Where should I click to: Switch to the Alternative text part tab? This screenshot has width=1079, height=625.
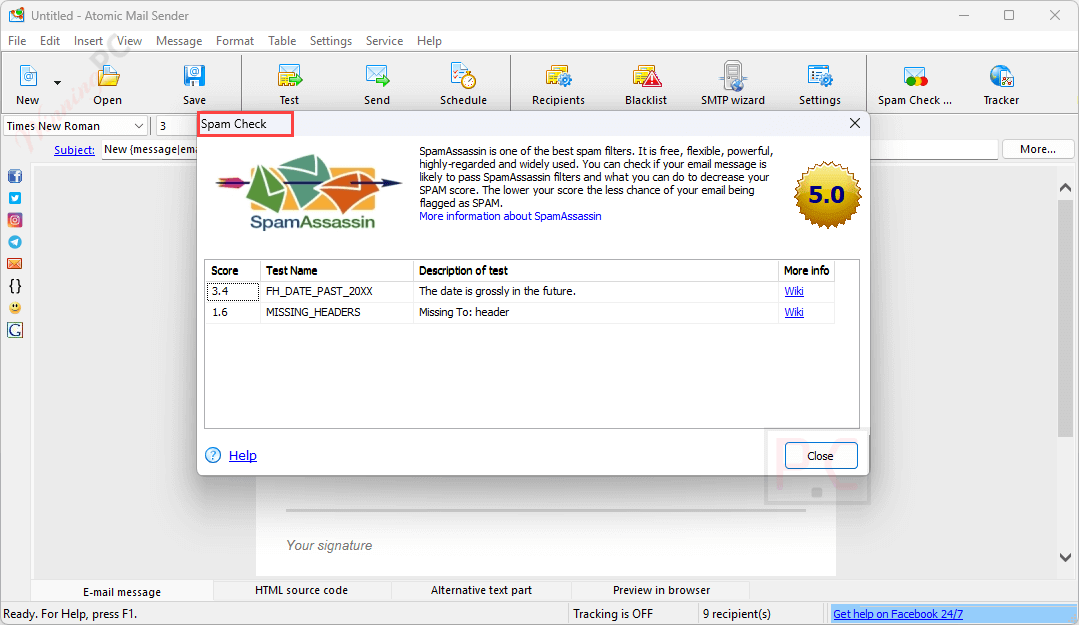coord(481,590)
